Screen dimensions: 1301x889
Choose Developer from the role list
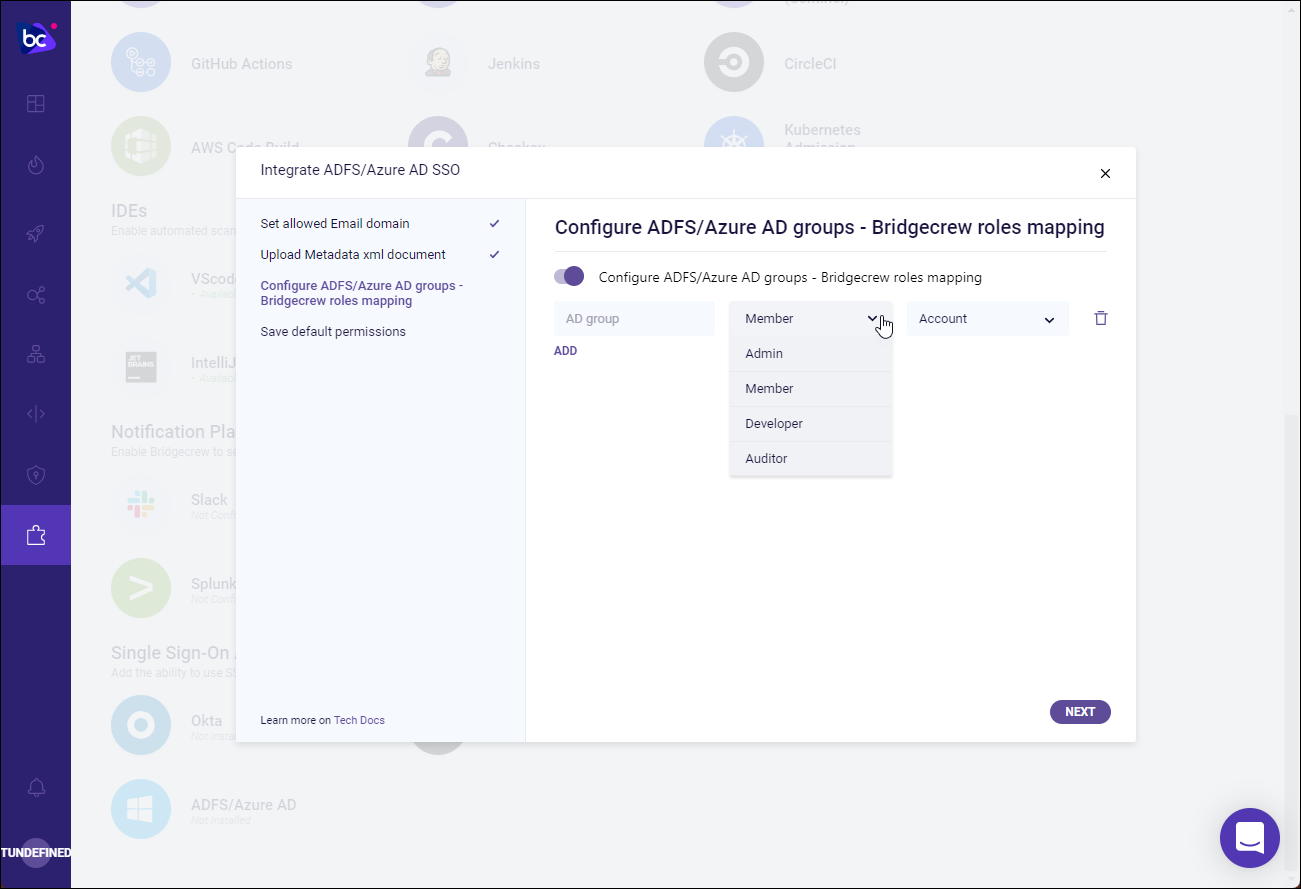tap(810, 424)
